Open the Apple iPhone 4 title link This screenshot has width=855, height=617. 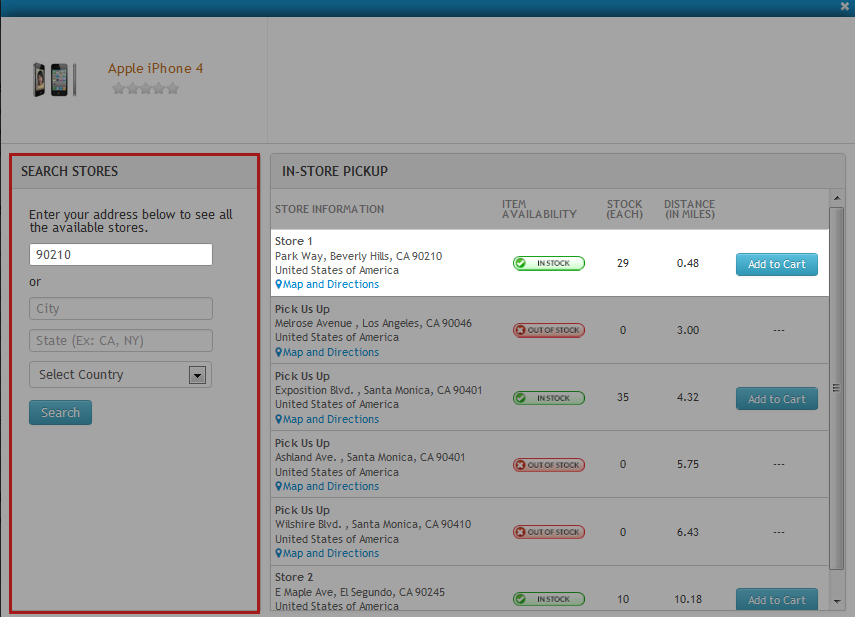click(x=155, y=69)
